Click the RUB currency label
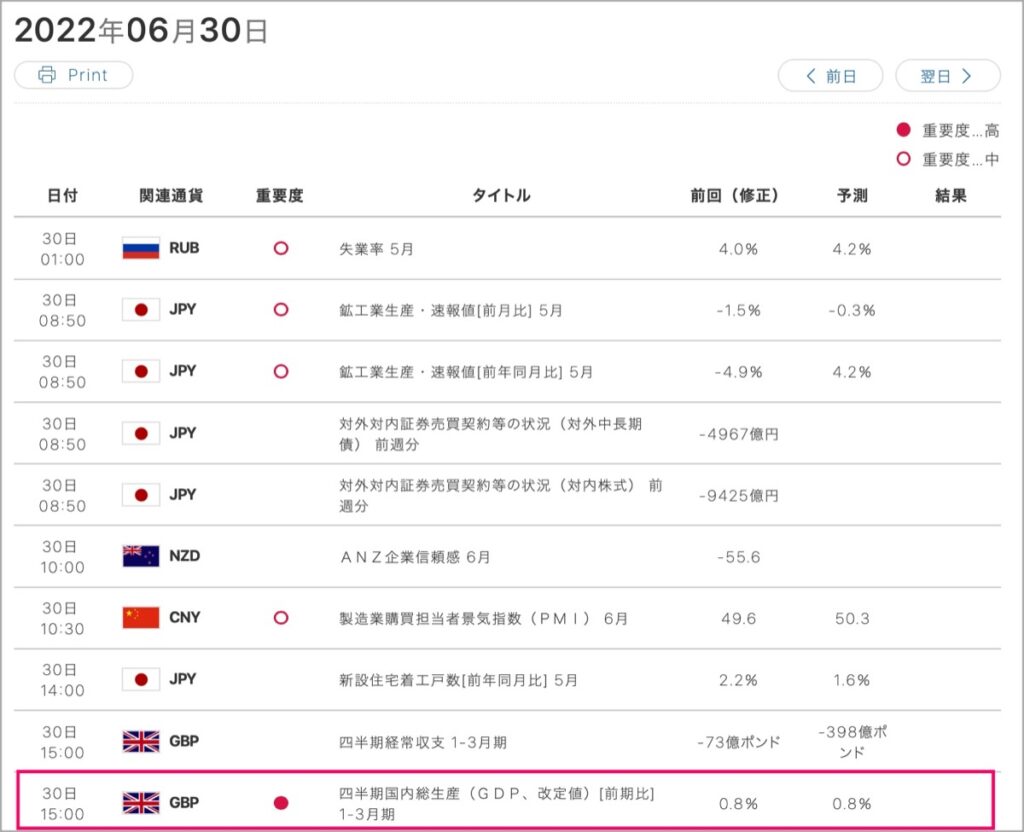The width and height of the screenshot is (1024, 832). click(x=184, y=248)
